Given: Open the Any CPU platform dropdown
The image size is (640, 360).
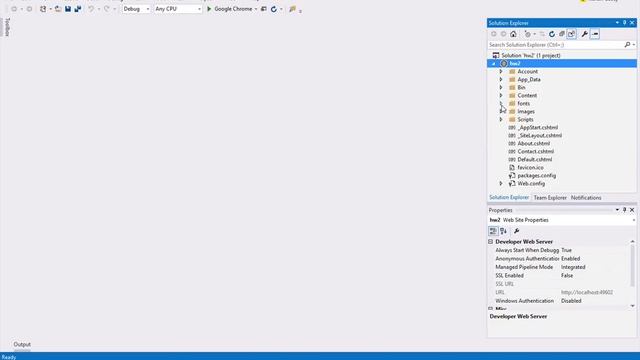Looking at the screenshot, I should 178,9.
